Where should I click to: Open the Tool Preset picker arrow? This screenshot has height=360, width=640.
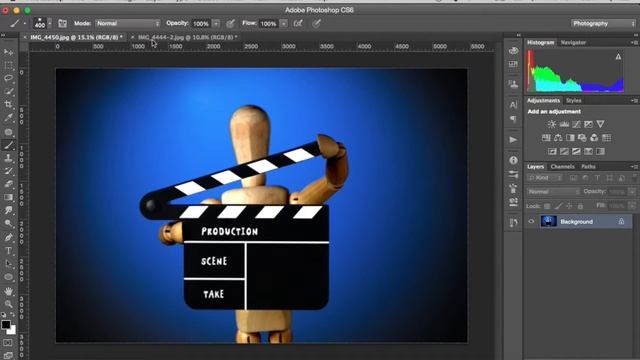point(24,24)
